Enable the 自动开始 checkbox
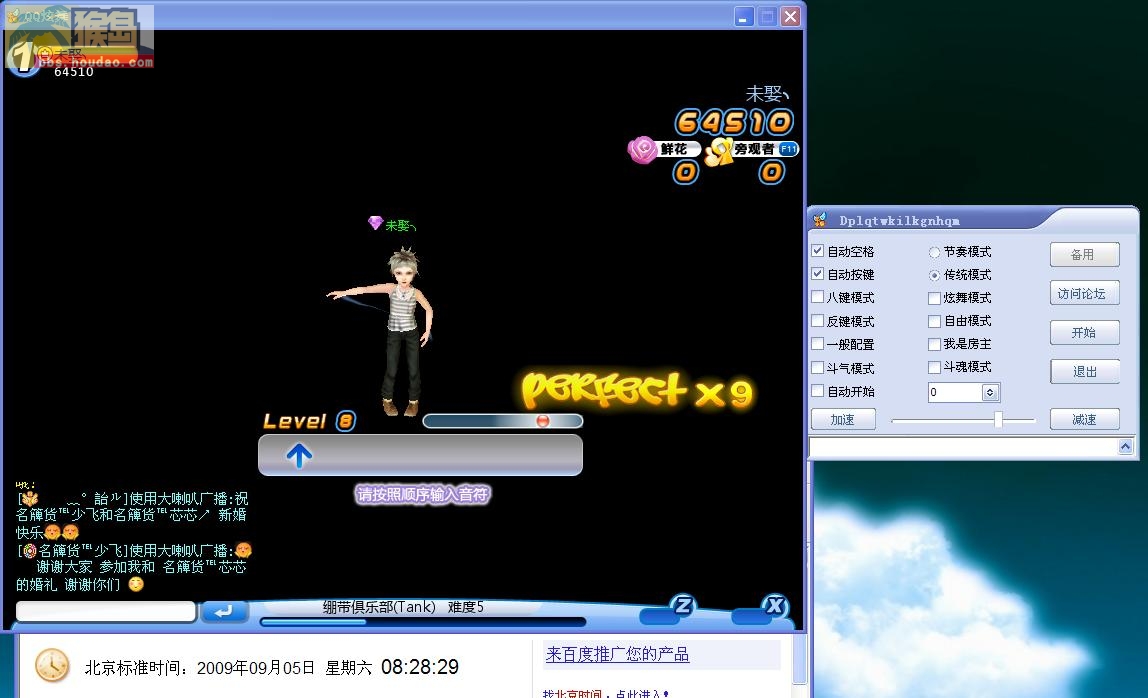This screenshot has width=1148, height=698. [818, 391]
